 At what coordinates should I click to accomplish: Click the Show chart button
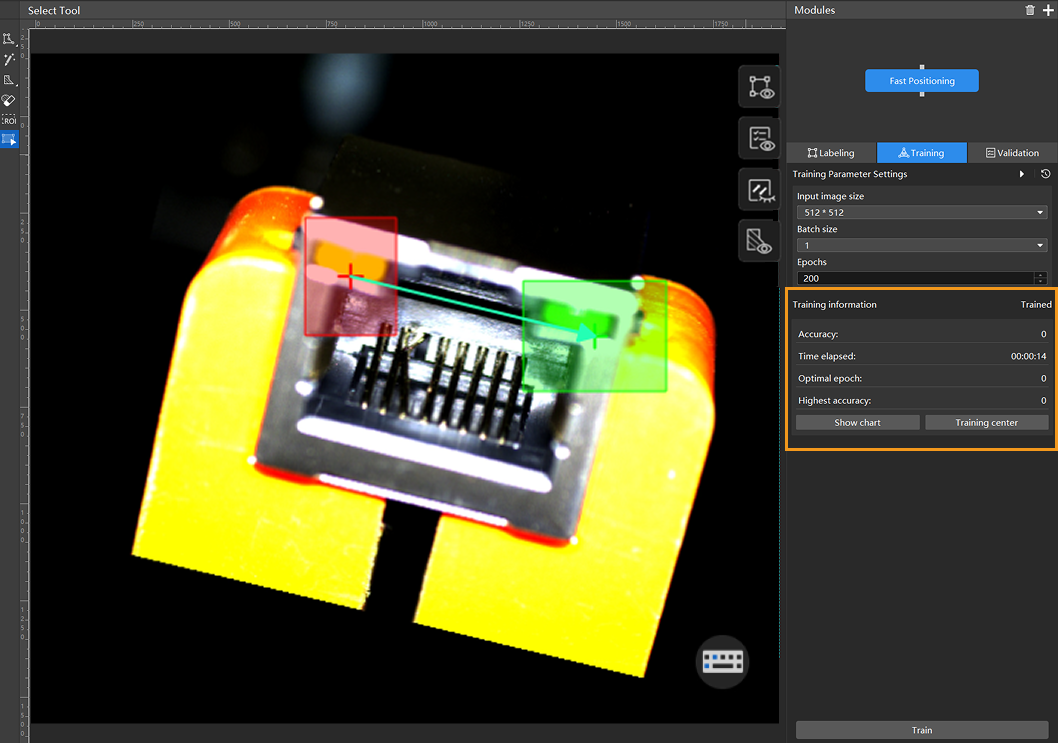click(857, 423)
